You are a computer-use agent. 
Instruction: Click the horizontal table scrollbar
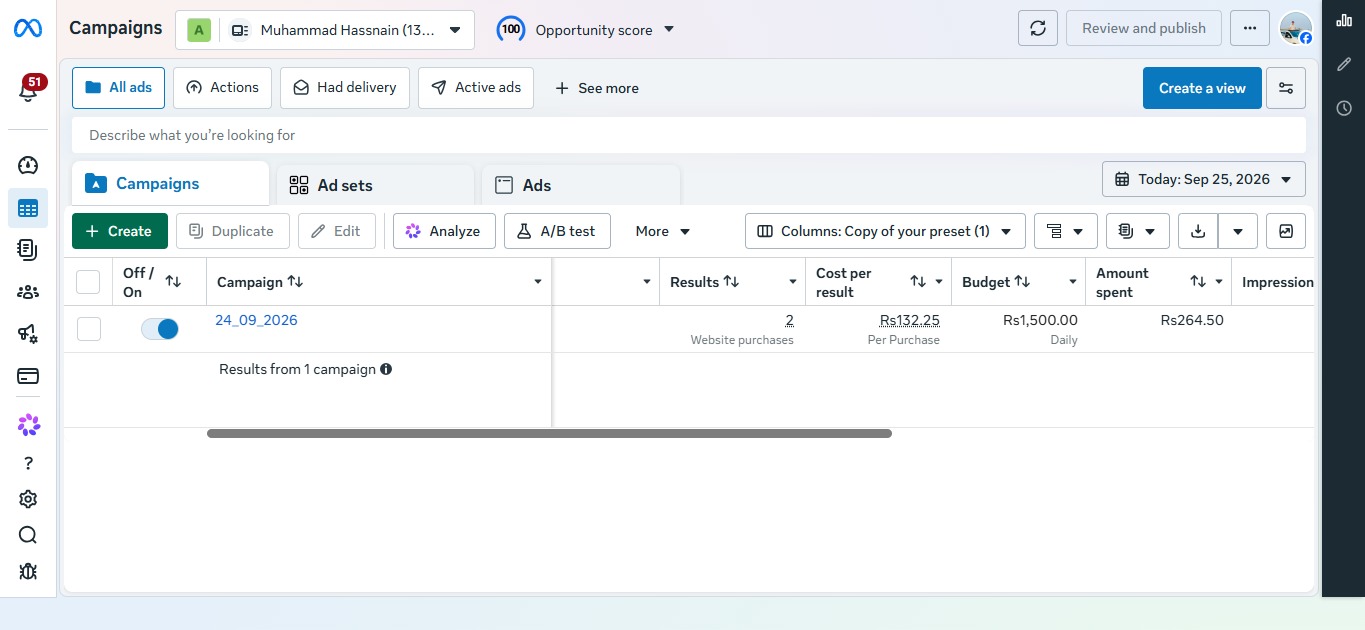[x=549, y=434]
